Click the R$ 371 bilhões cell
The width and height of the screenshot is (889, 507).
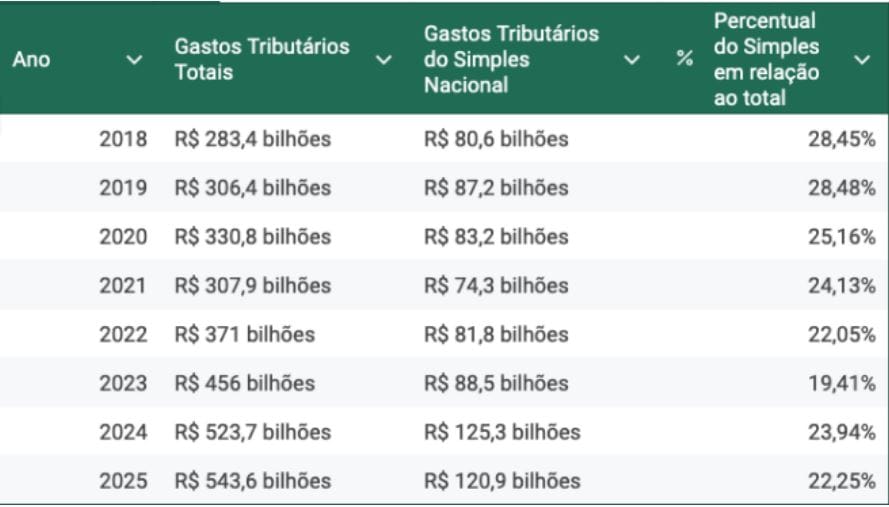pyautogui.click(x=244, y=334)
